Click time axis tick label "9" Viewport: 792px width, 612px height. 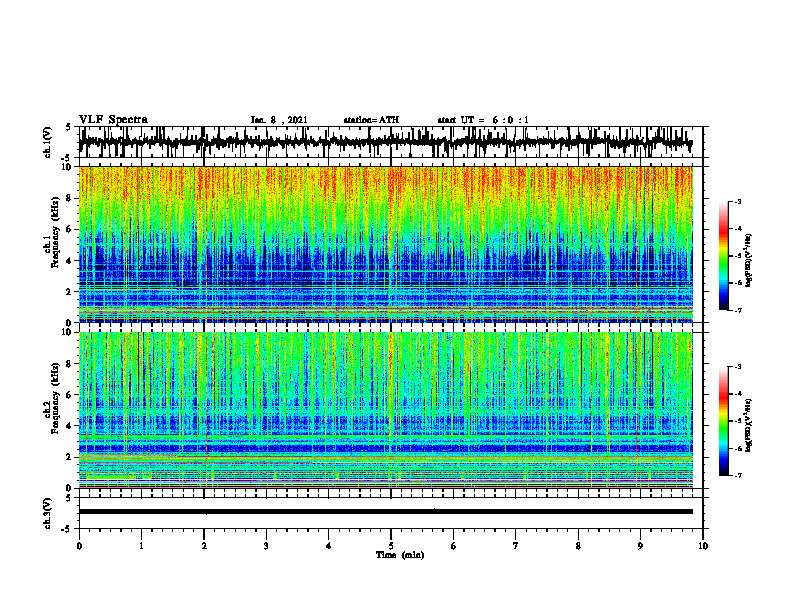[x=640, y=546]
